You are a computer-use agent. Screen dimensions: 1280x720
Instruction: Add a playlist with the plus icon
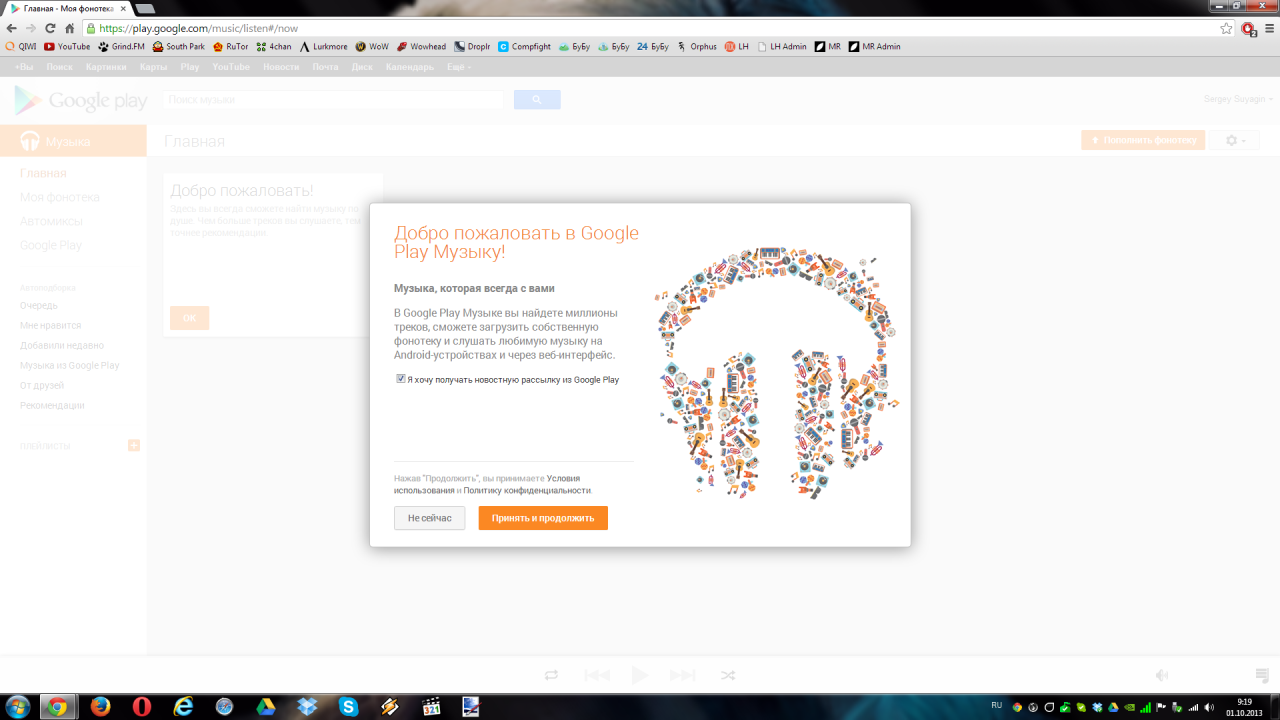point(134,445)
